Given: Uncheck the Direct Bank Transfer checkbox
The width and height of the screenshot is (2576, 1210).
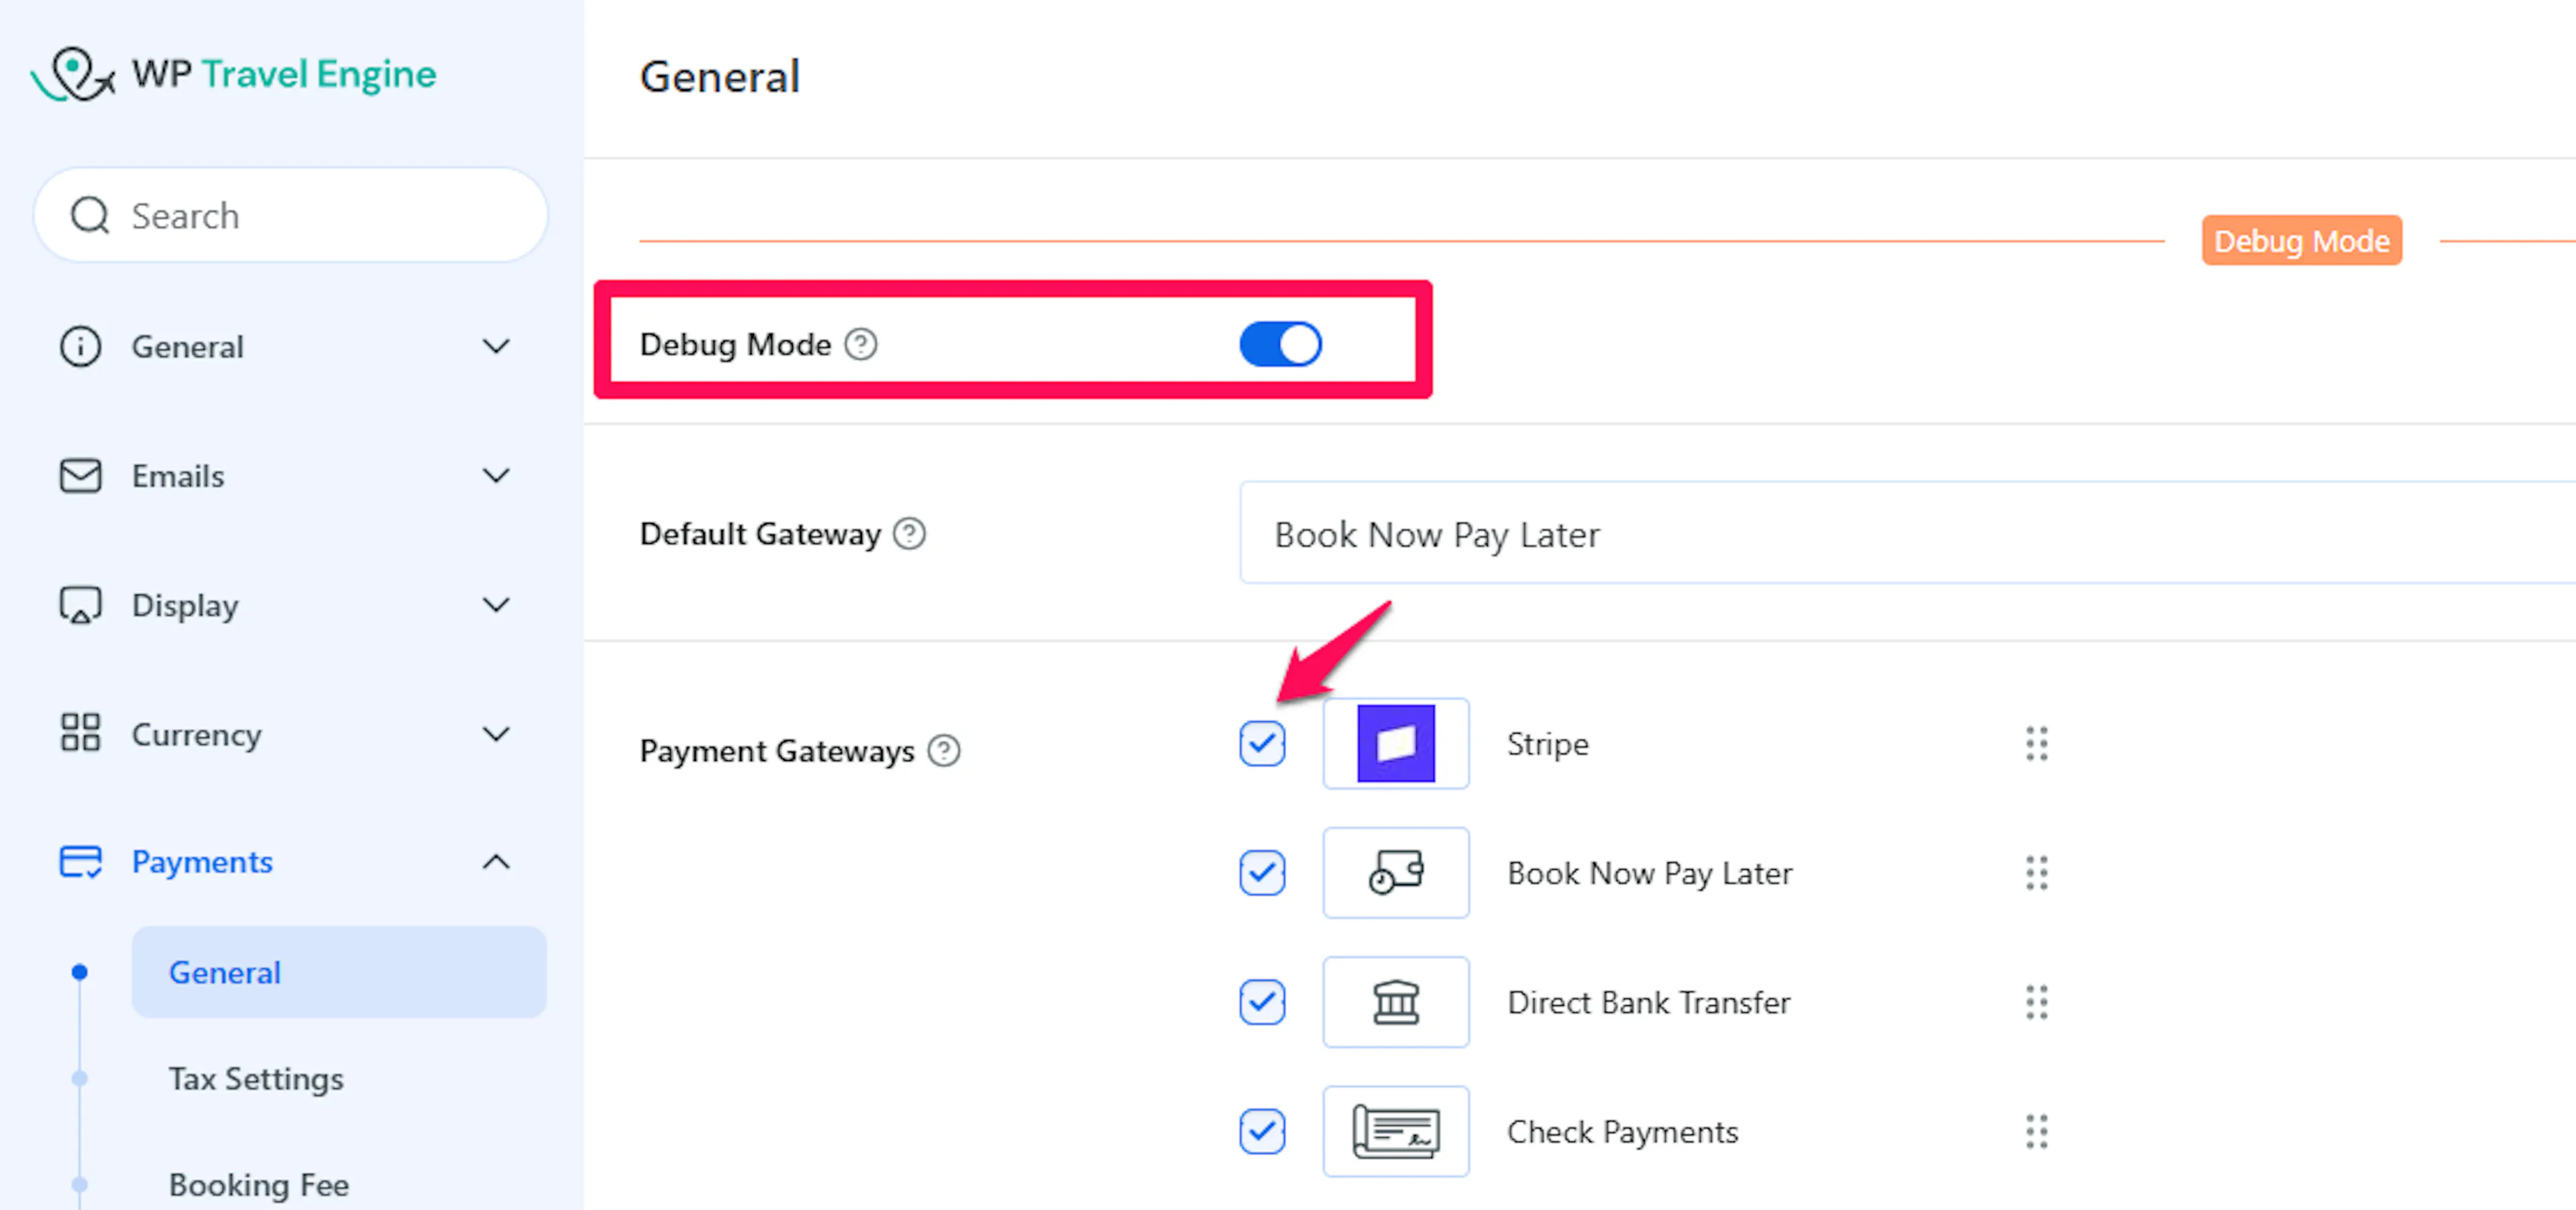Looking at the screenshot, I should 1262,1002.
